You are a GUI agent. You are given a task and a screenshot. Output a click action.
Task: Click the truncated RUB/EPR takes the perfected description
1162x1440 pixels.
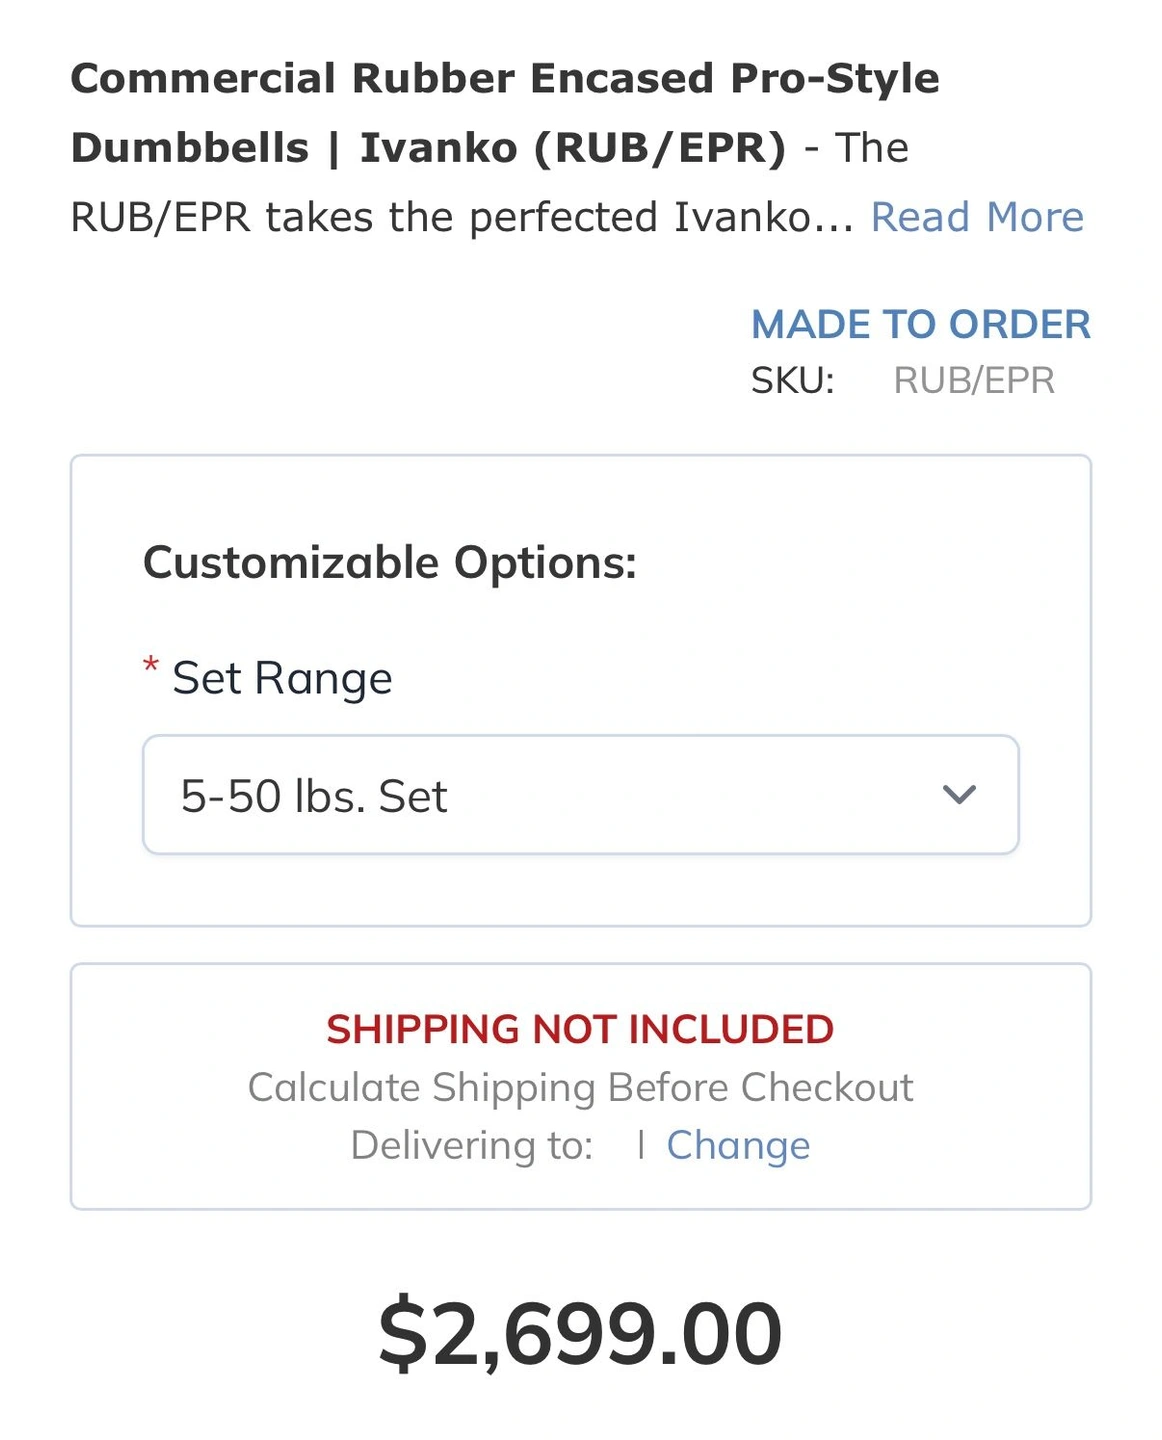point(460,217)
